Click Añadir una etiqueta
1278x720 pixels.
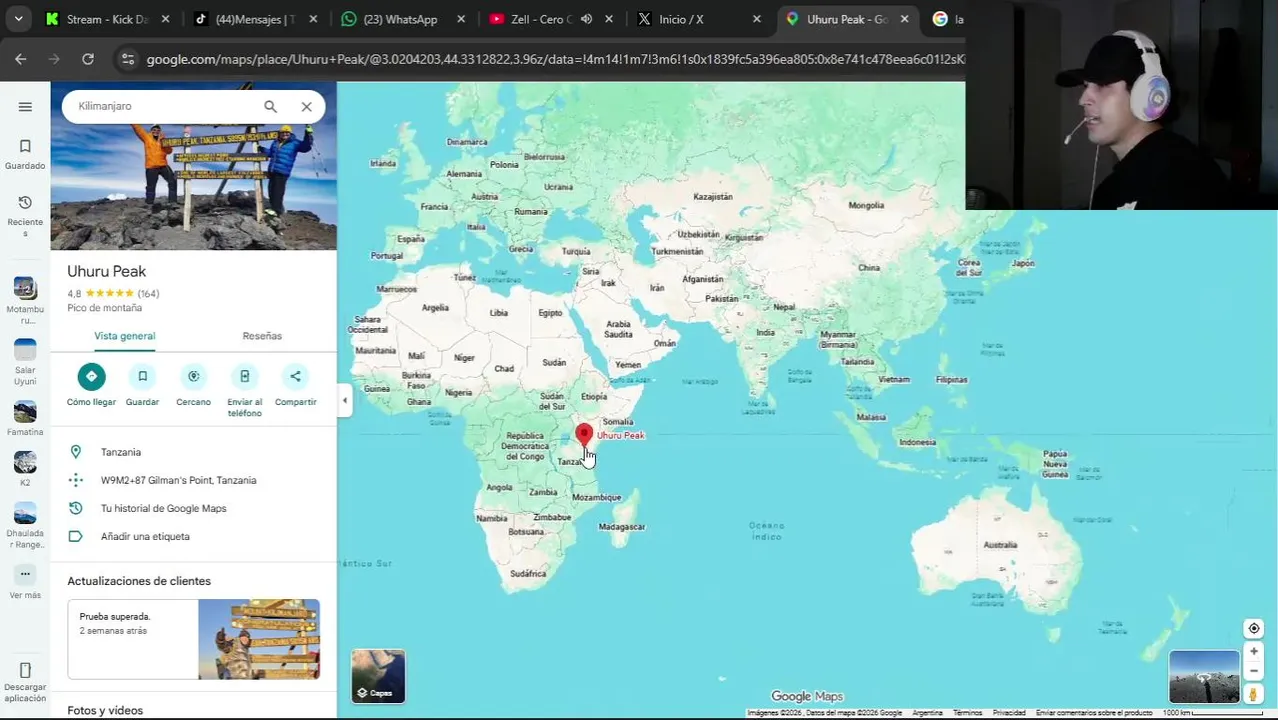194,536
